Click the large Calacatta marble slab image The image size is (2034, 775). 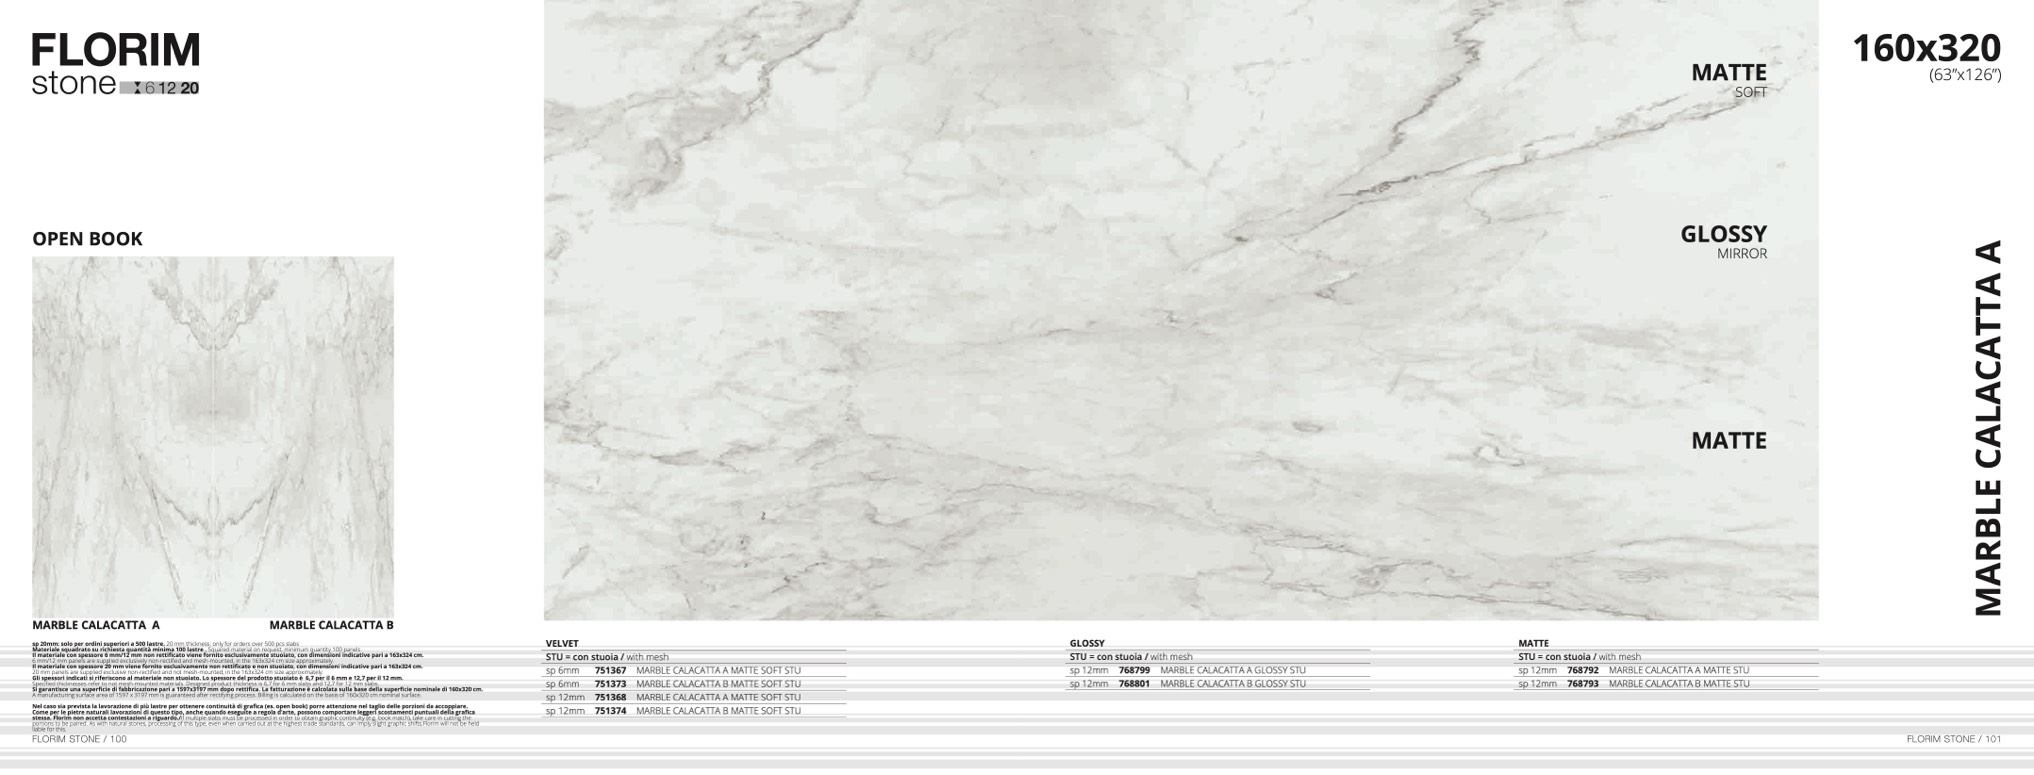coord(1100,330)
